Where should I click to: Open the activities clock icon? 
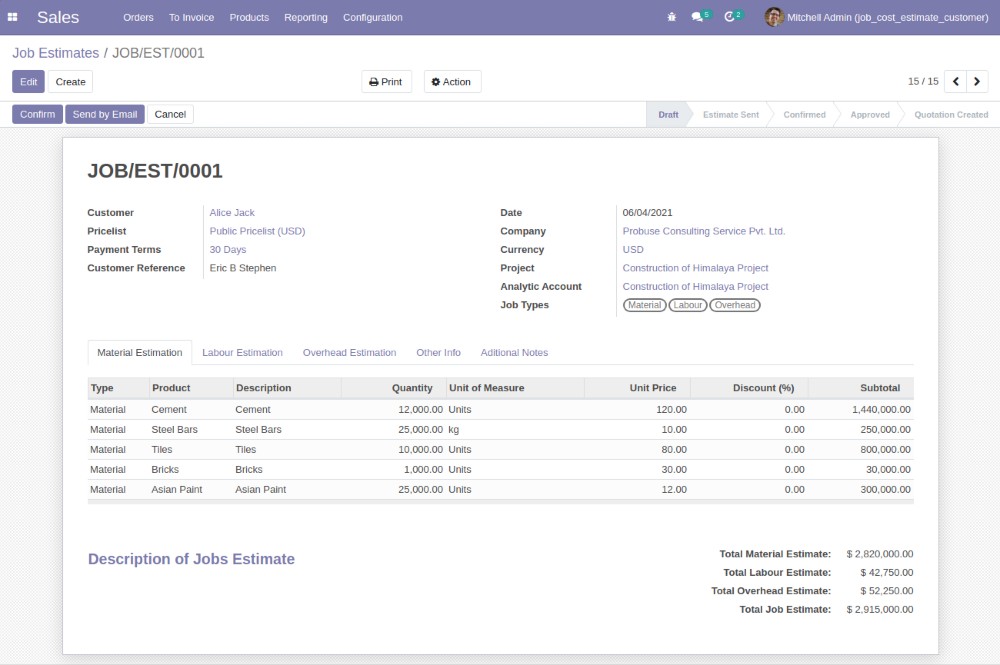pyautogui.click(x=730, y=17)
